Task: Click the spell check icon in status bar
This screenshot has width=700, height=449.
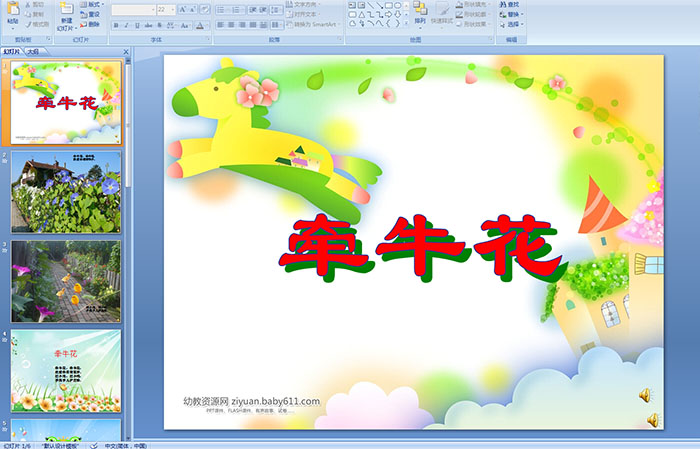Action: [x=94, y=445]
